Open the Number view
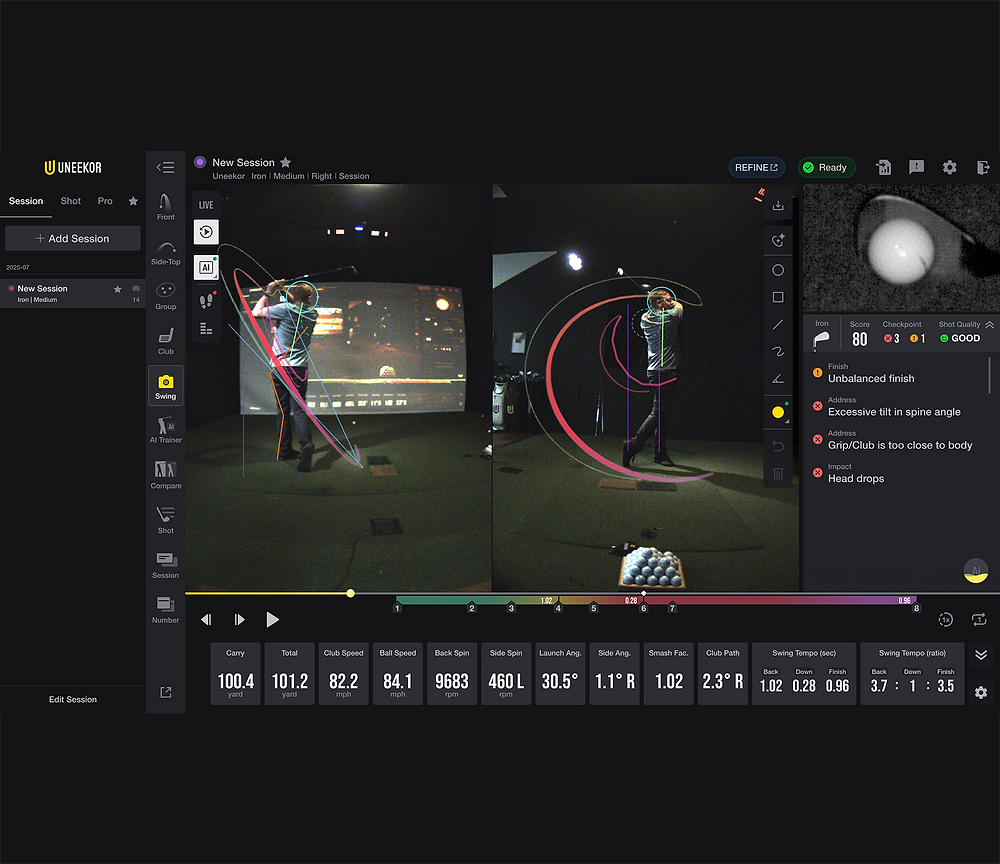This screenshot has width=1000, height=864. pos(165,606)
